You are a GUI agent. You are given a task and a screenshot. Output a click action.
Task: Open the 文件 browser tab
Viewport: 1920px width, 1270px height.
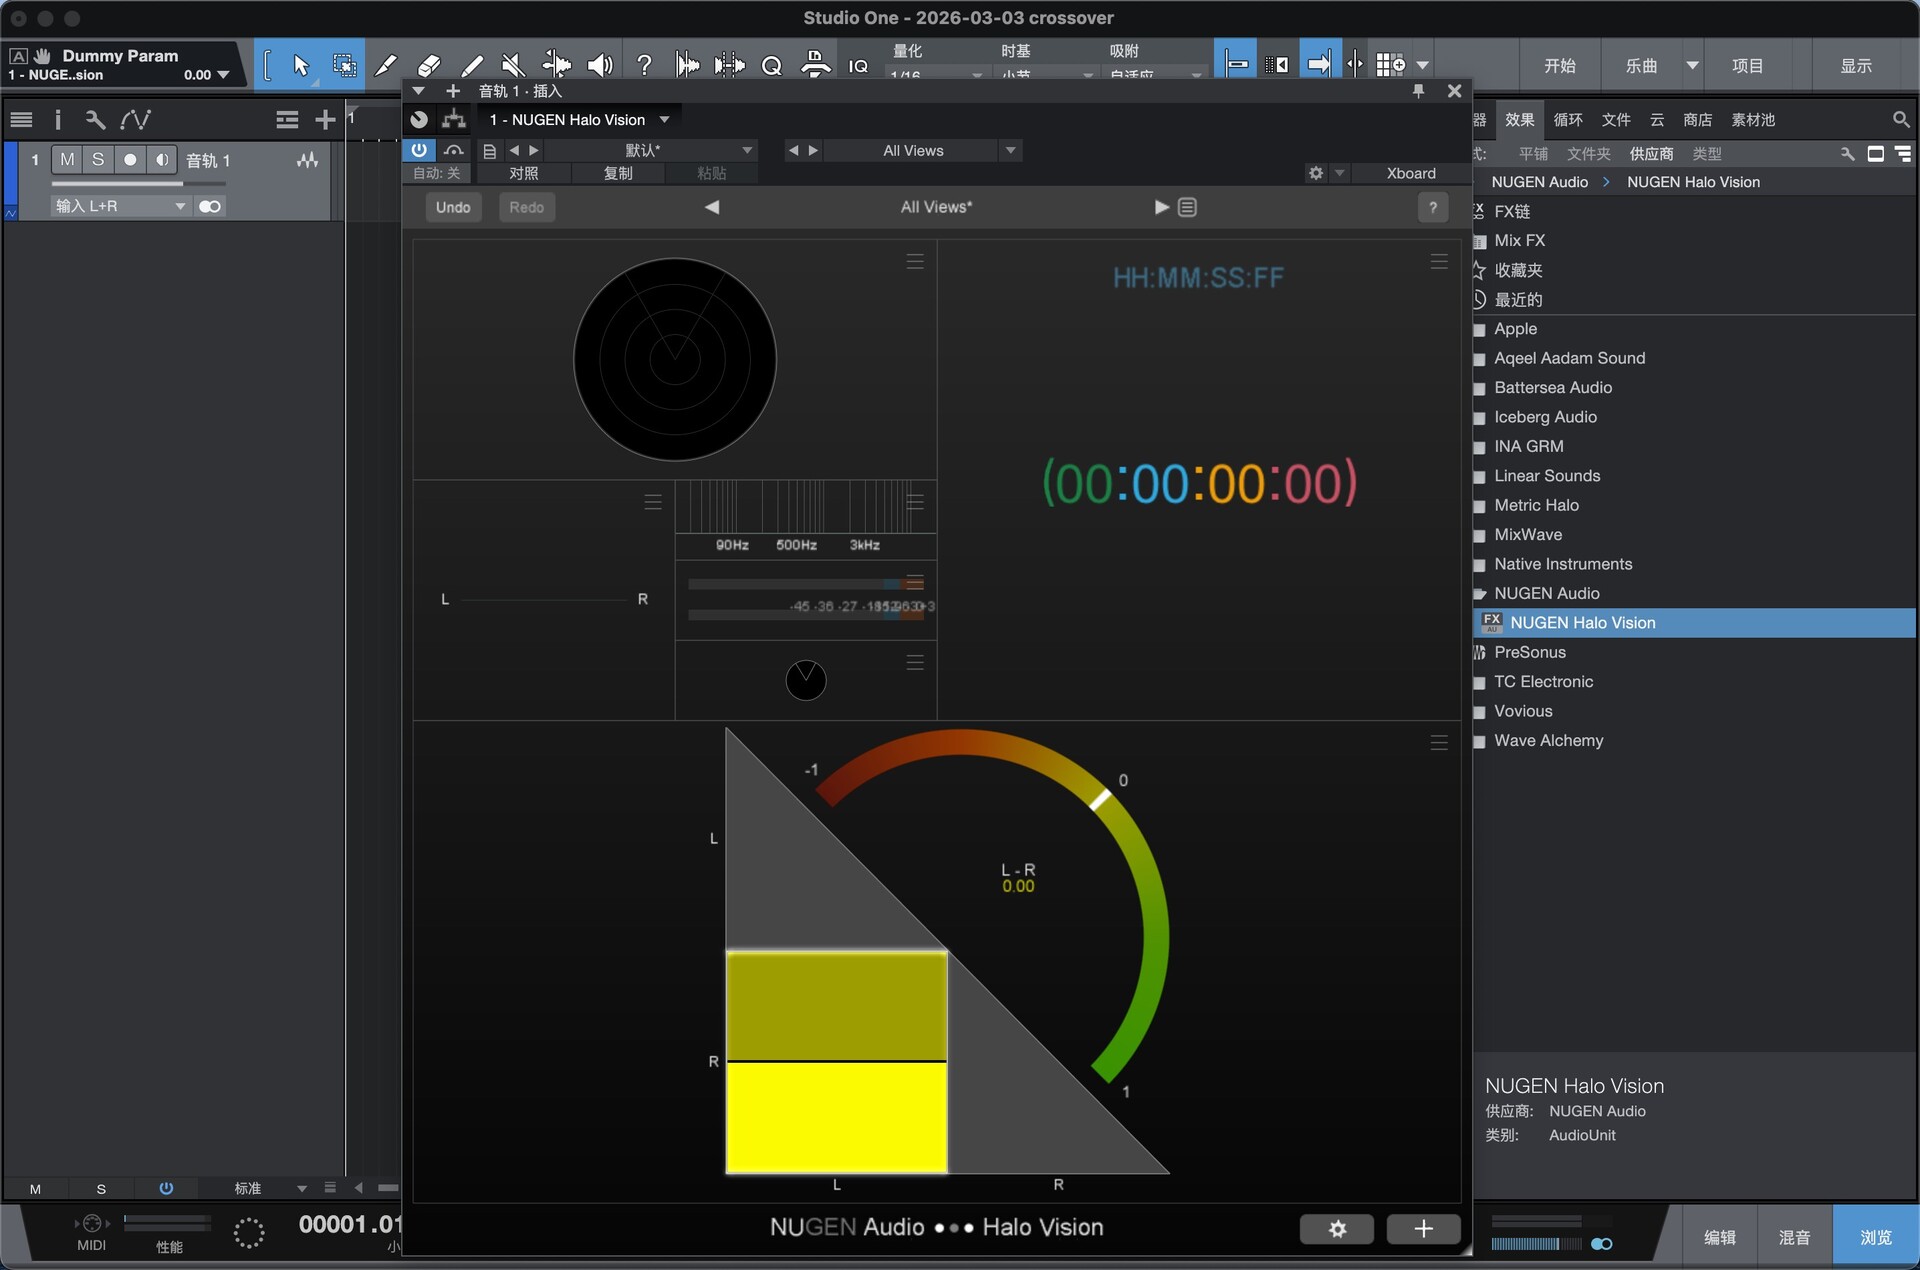[x=1615, y=120]
